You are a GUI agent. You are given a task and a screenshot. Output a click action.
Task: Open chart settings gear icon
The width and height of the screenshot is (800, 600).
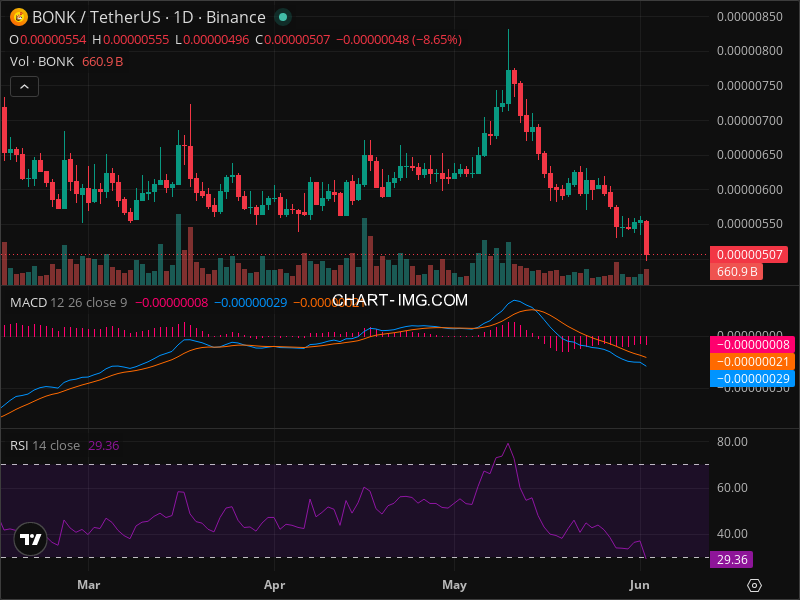[x=754, y=585]
